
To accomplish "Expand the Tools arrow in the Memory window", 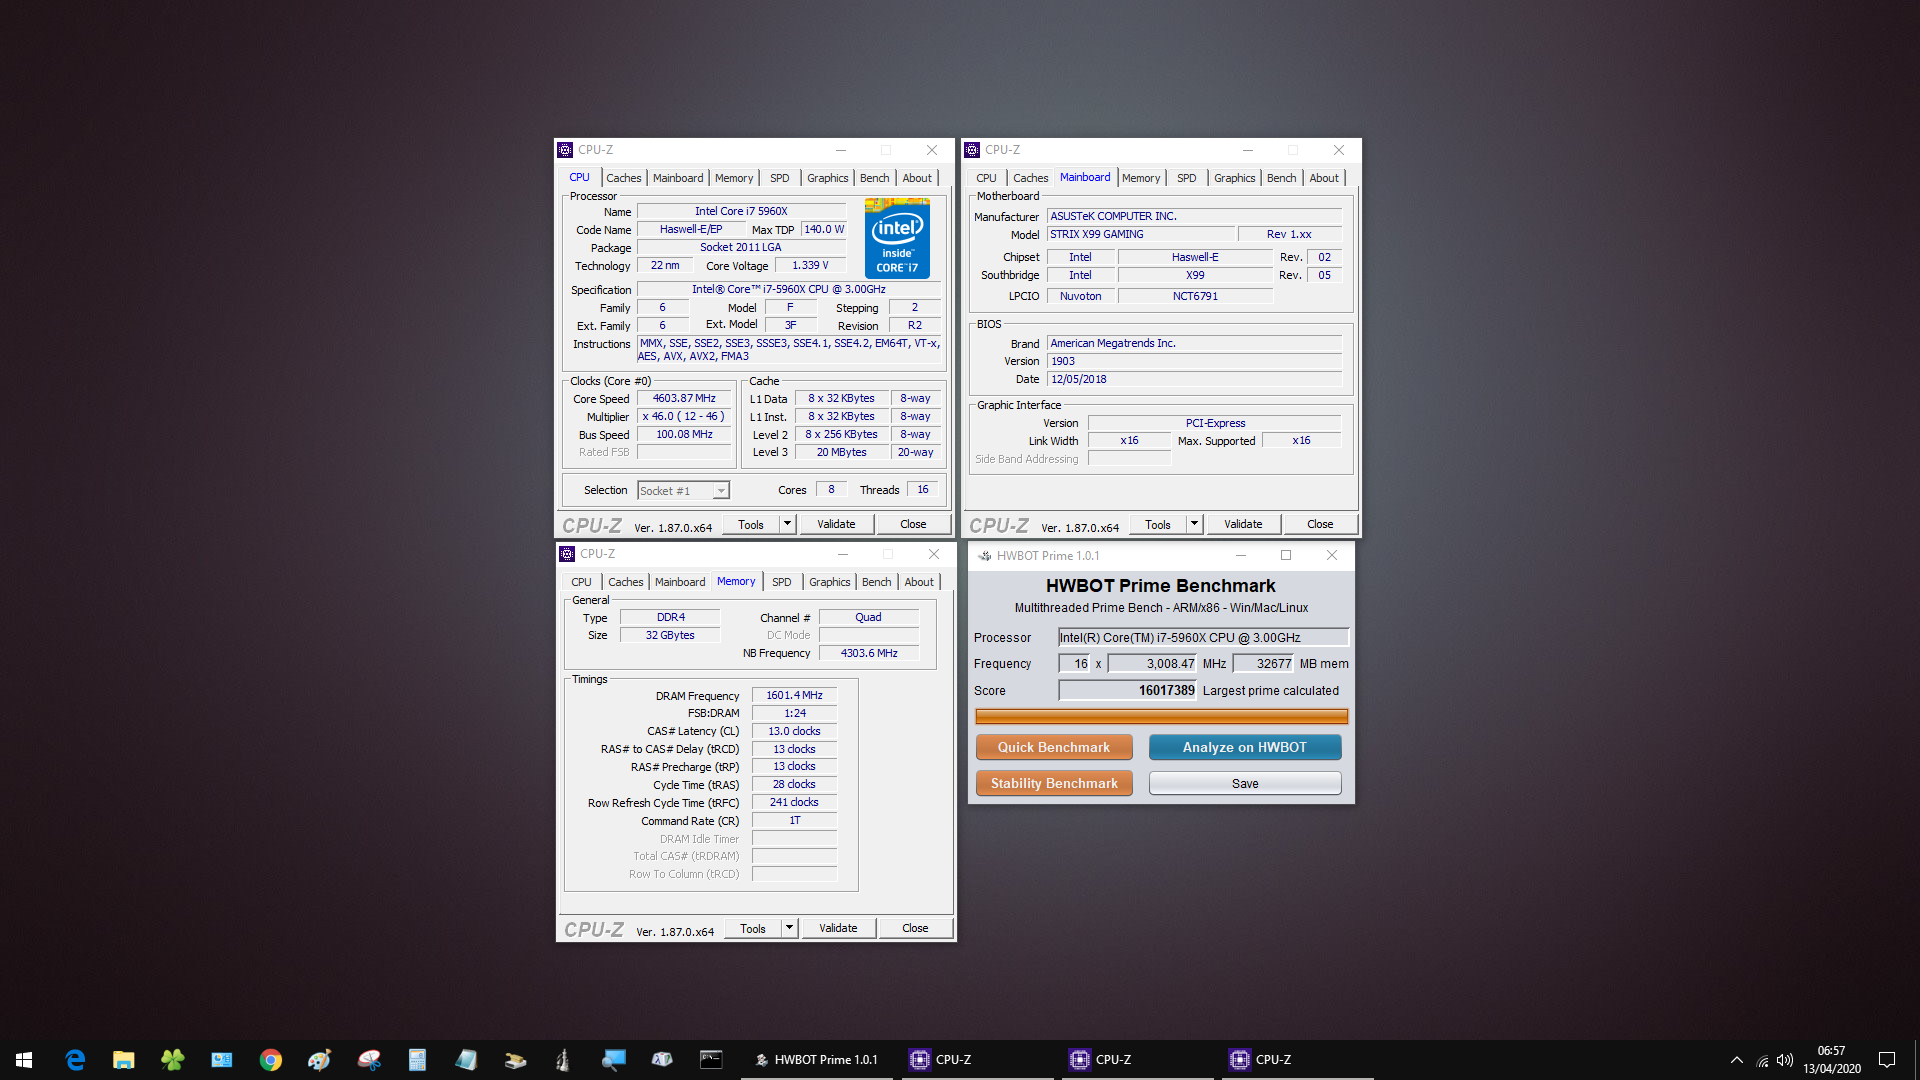I will point(789,928).
